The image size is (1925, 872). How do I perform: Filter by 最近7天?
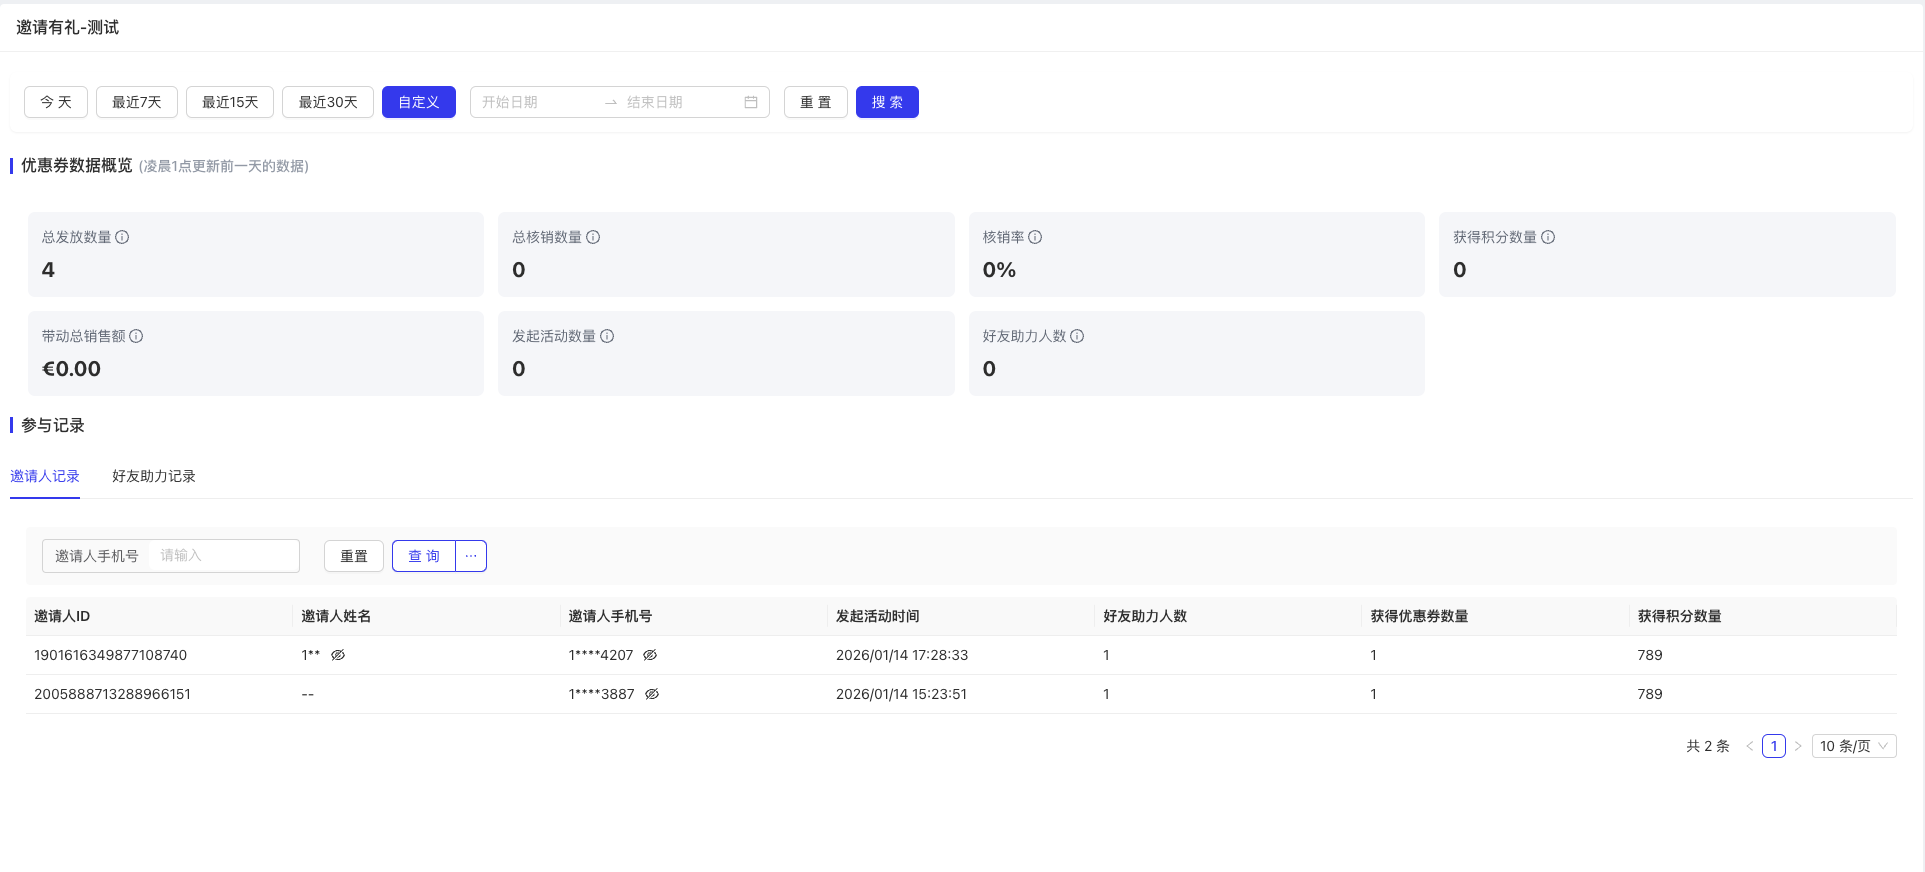(x=136, y=102)
